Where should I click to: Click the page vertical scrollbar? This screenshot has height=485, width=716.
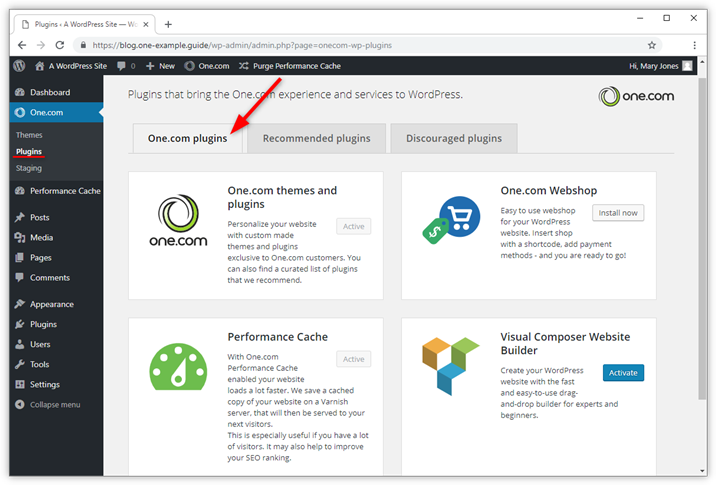point(702,239)
